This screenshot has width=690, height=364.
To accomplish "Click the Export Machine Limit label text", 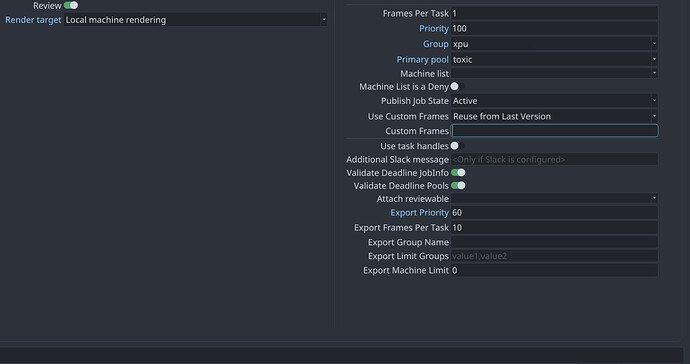I will (x=406, y=270).
